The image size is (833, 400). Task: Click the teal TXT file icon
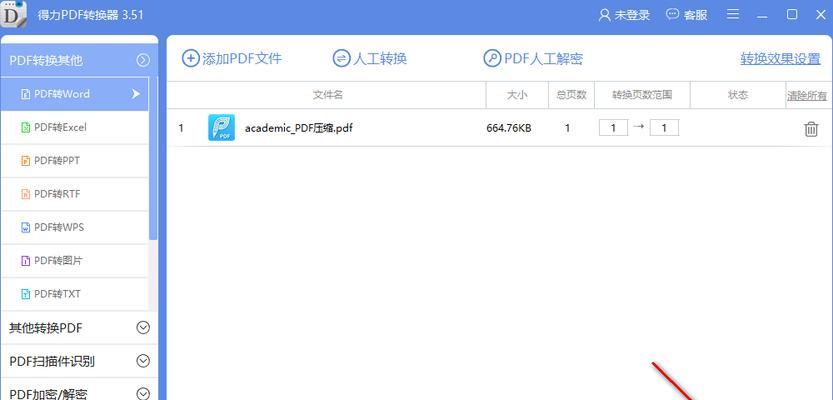click(x=26, y=294)
